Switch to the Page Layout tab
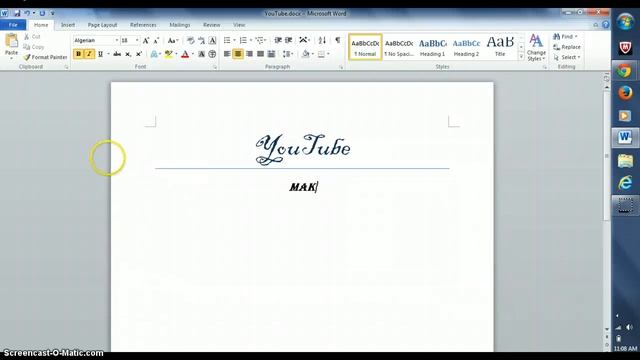 (x=102, y=25)
